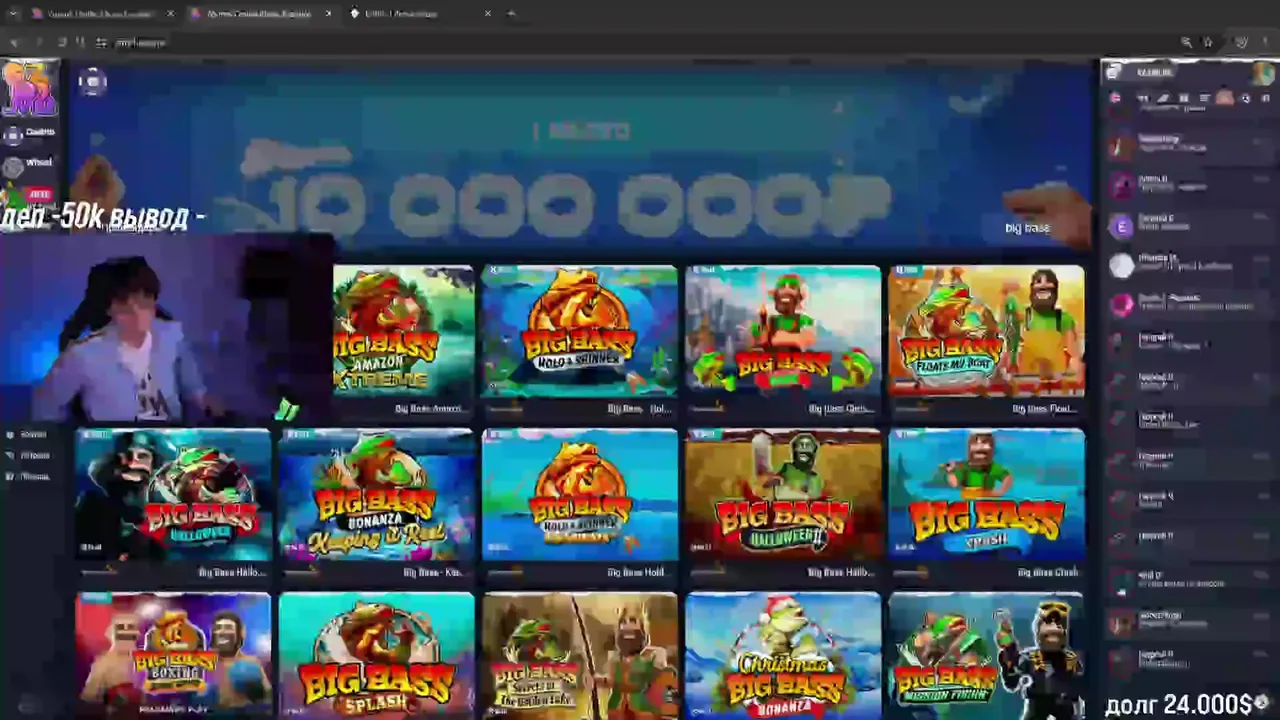
Task: Click the round menu icon above banner
Action: 92,82
